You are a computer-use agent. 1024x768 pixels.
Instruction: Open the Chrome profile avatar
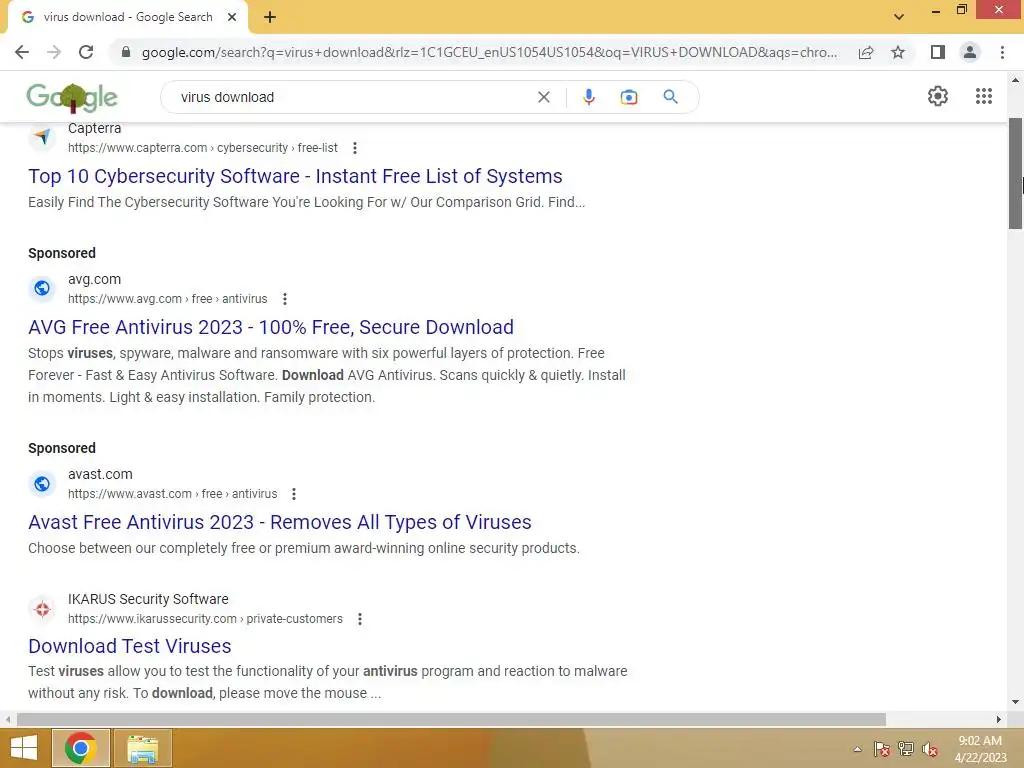pos(970,52)
